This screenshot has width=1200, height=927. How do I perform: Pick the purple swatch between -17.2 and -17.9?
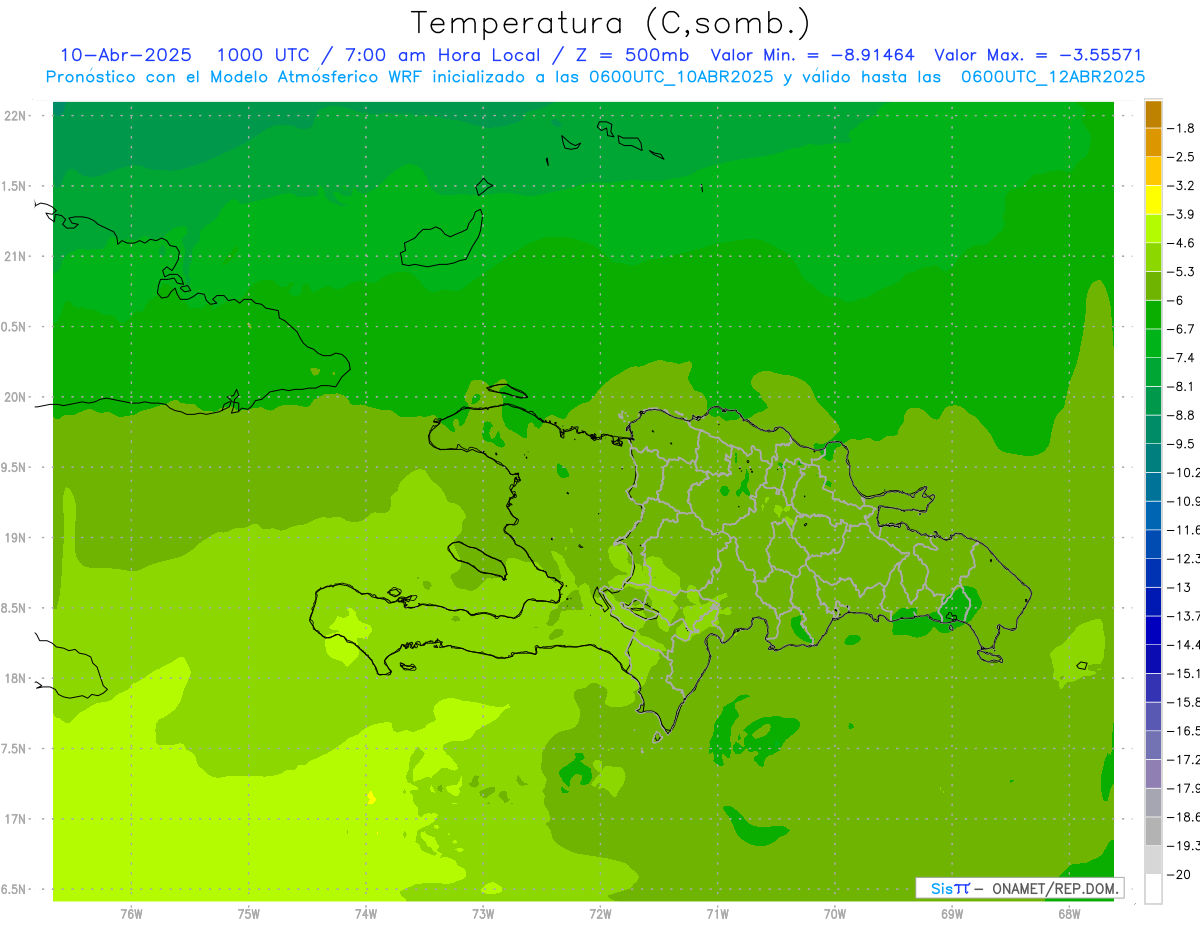point(1153,773)
